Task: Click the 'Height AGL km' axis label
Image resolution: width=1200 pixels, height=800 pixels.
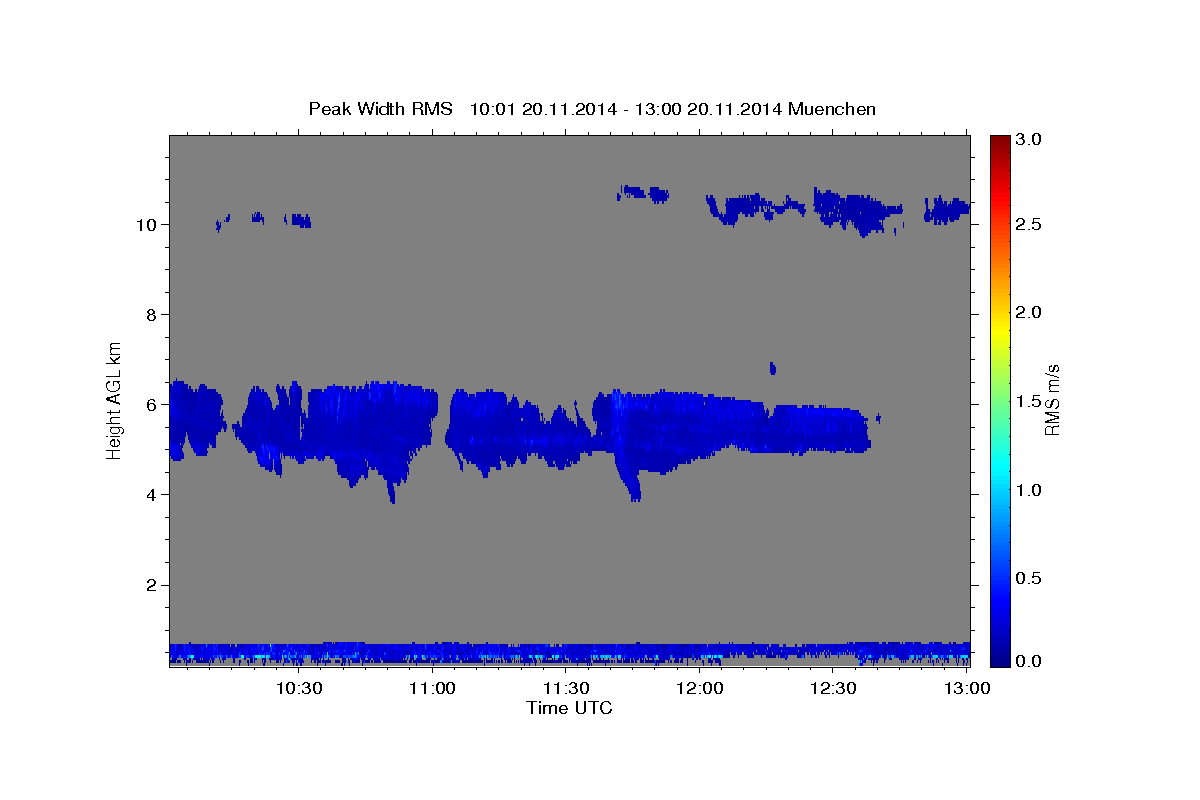Action: (115, 399)
